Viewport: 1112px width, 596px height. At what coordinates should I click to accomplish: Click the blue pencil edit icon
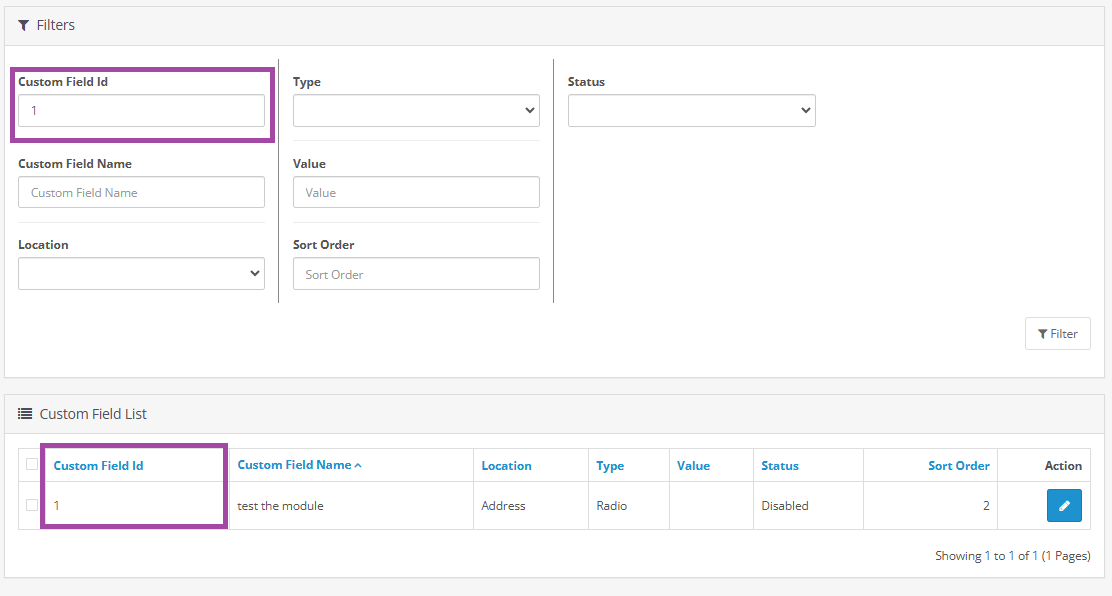1064,506
